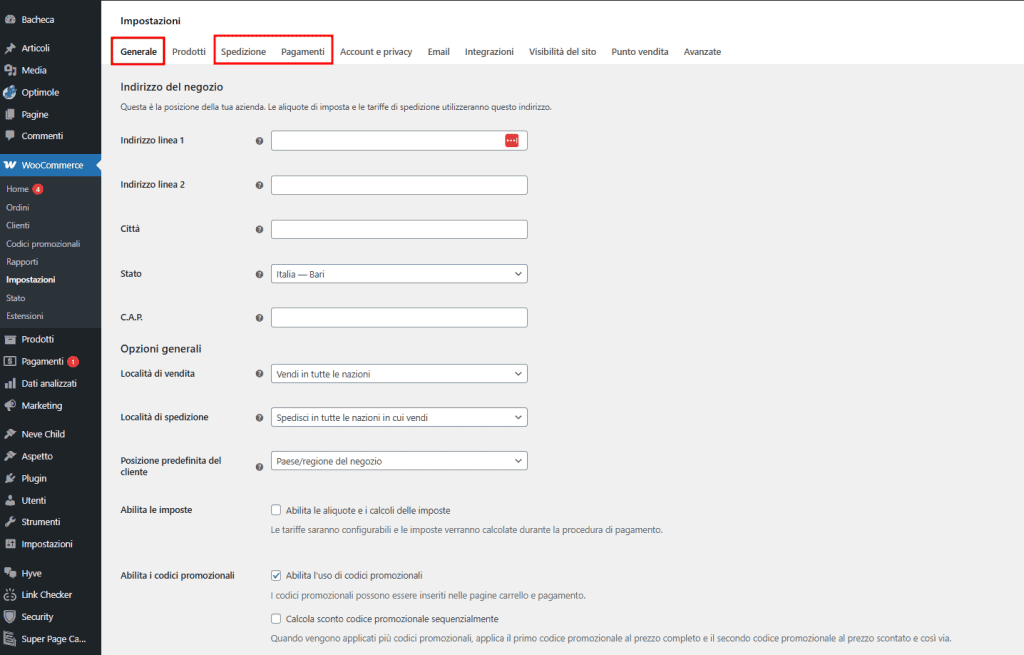Enable 'Abilita le aliquote e i calcoli delle imposte'

coord(276,509)
